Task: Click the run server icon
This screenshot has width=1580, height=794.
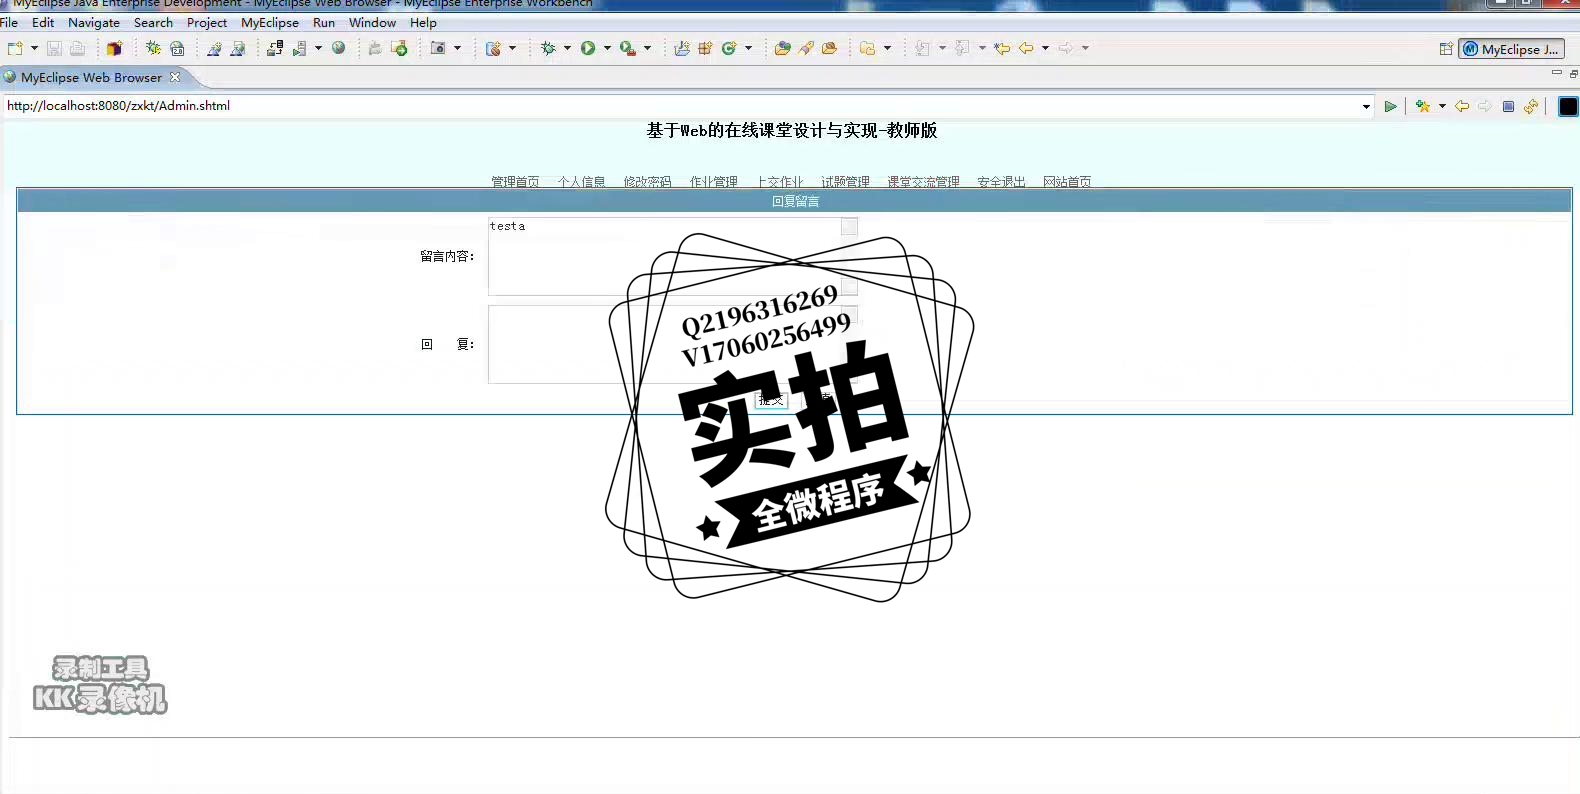Action: (x=299, y=48)
